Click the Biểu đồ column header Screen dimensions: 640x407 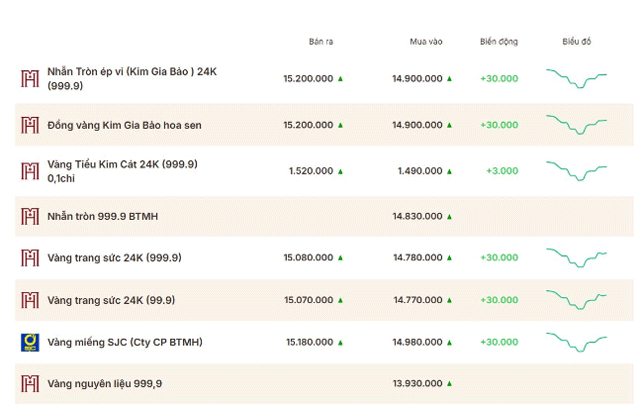point(577,42)
